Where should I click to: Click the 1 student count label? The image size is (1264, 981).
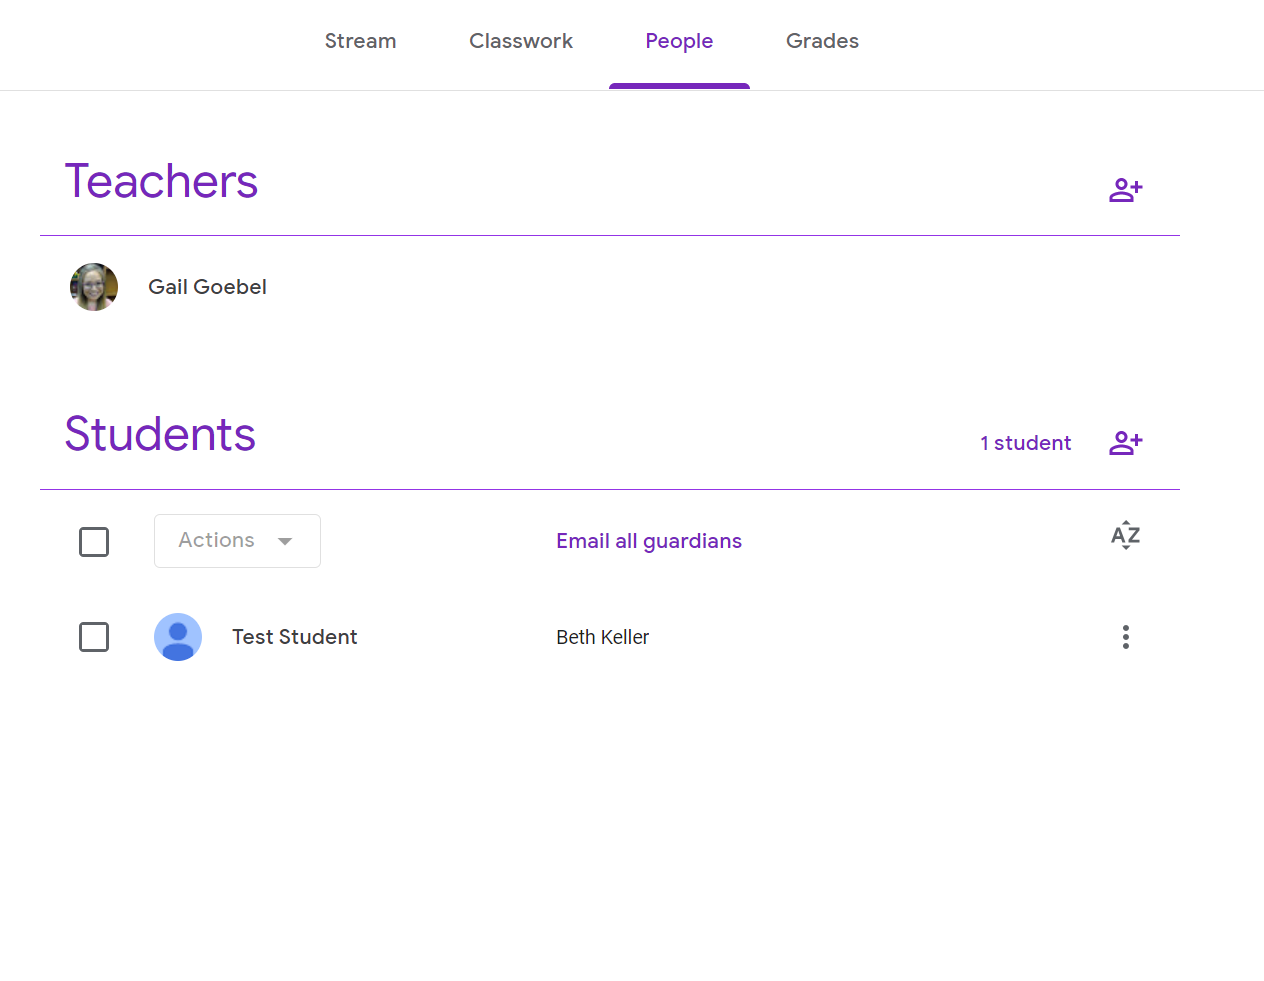[1025, 443]
